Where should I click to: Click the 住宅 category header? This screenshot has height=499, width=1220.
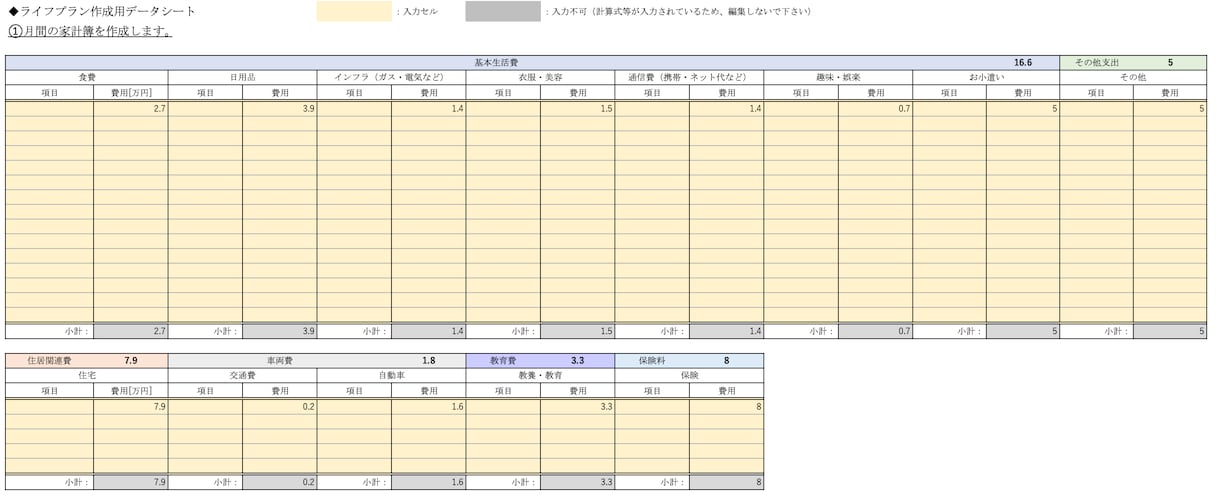point(87,375)
